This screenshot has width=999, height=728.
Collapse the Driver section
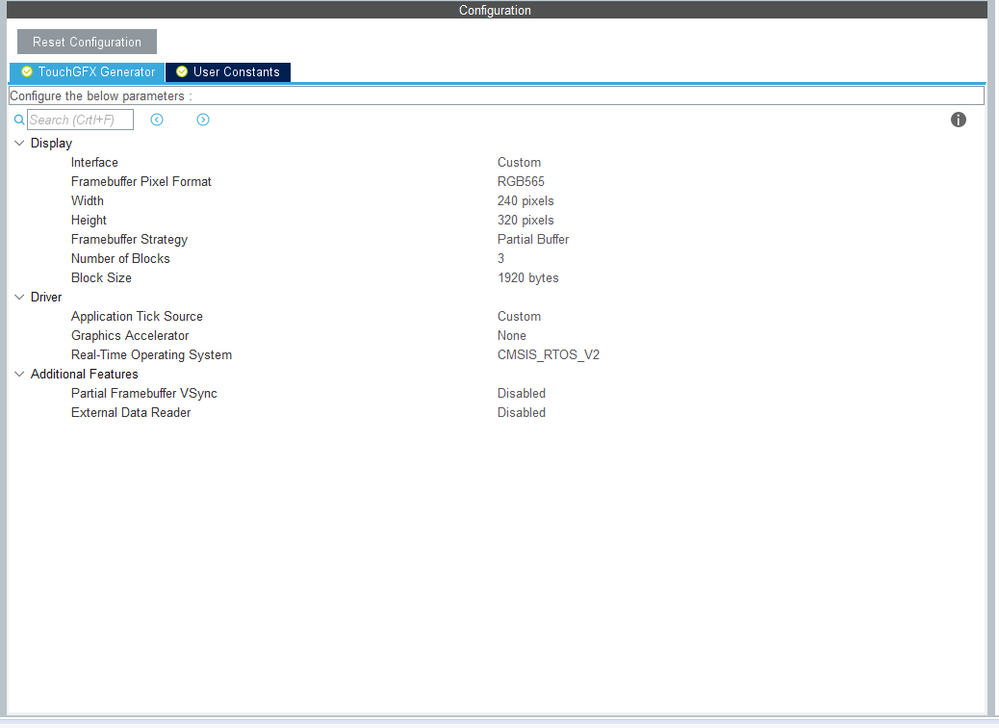19,297
